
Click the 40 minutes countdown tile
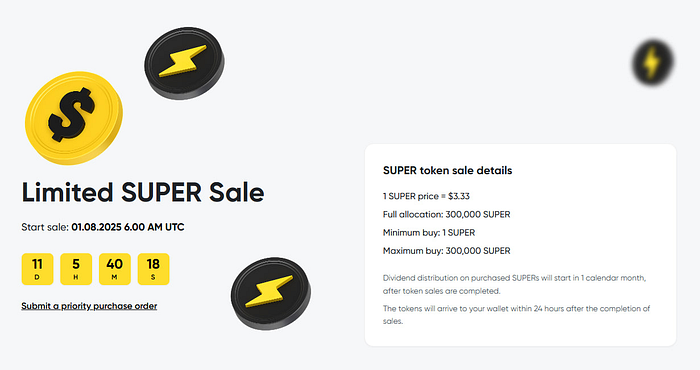click(x=115, y=269)
